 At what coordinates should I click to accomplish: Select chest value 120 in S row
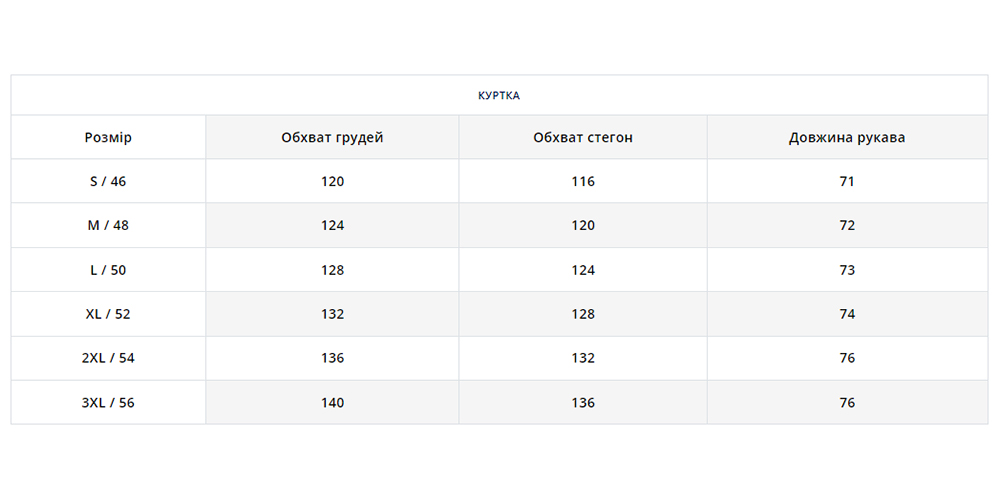[333, 182]
